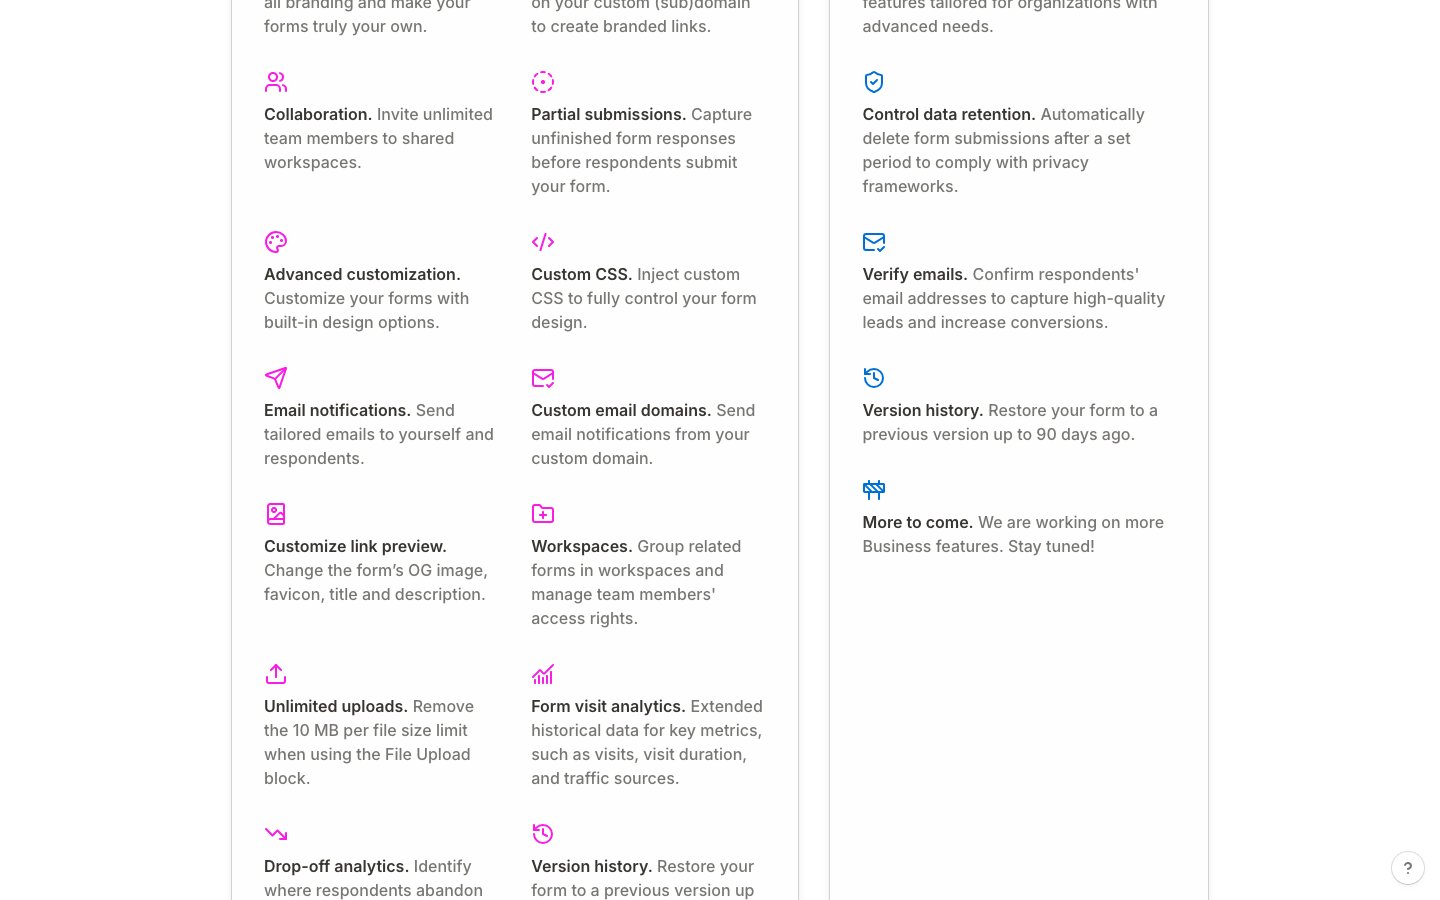Click the Form visit analytics chart icon
The image size is (1440, 900).
point(543,674)
